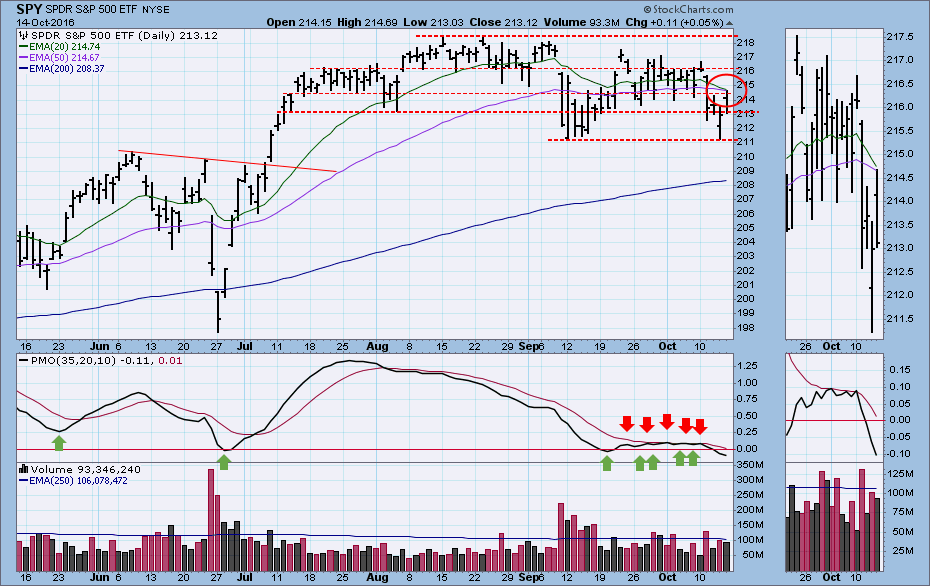This screenshot has width=930, height=586.
Task: Click the Volume 93.3M header value
Action: click(x=581, y=23)
